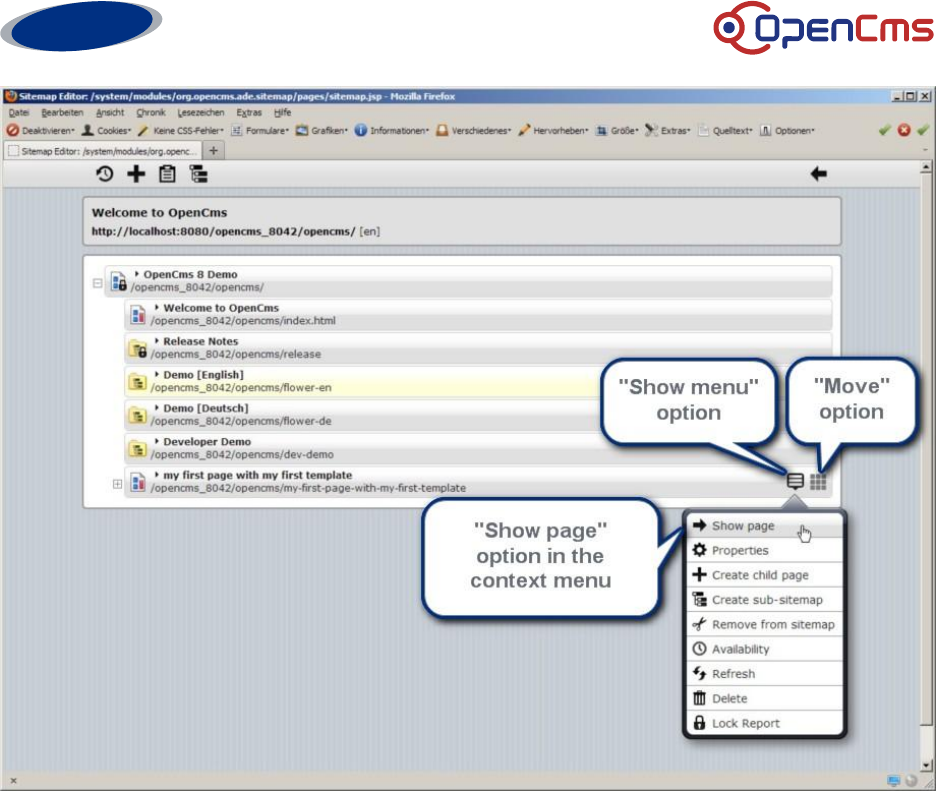Click the green checkmark icon beside red X
Image resolution: width=936 pixels, height=791 pixels.
click(x=885, y=130)
